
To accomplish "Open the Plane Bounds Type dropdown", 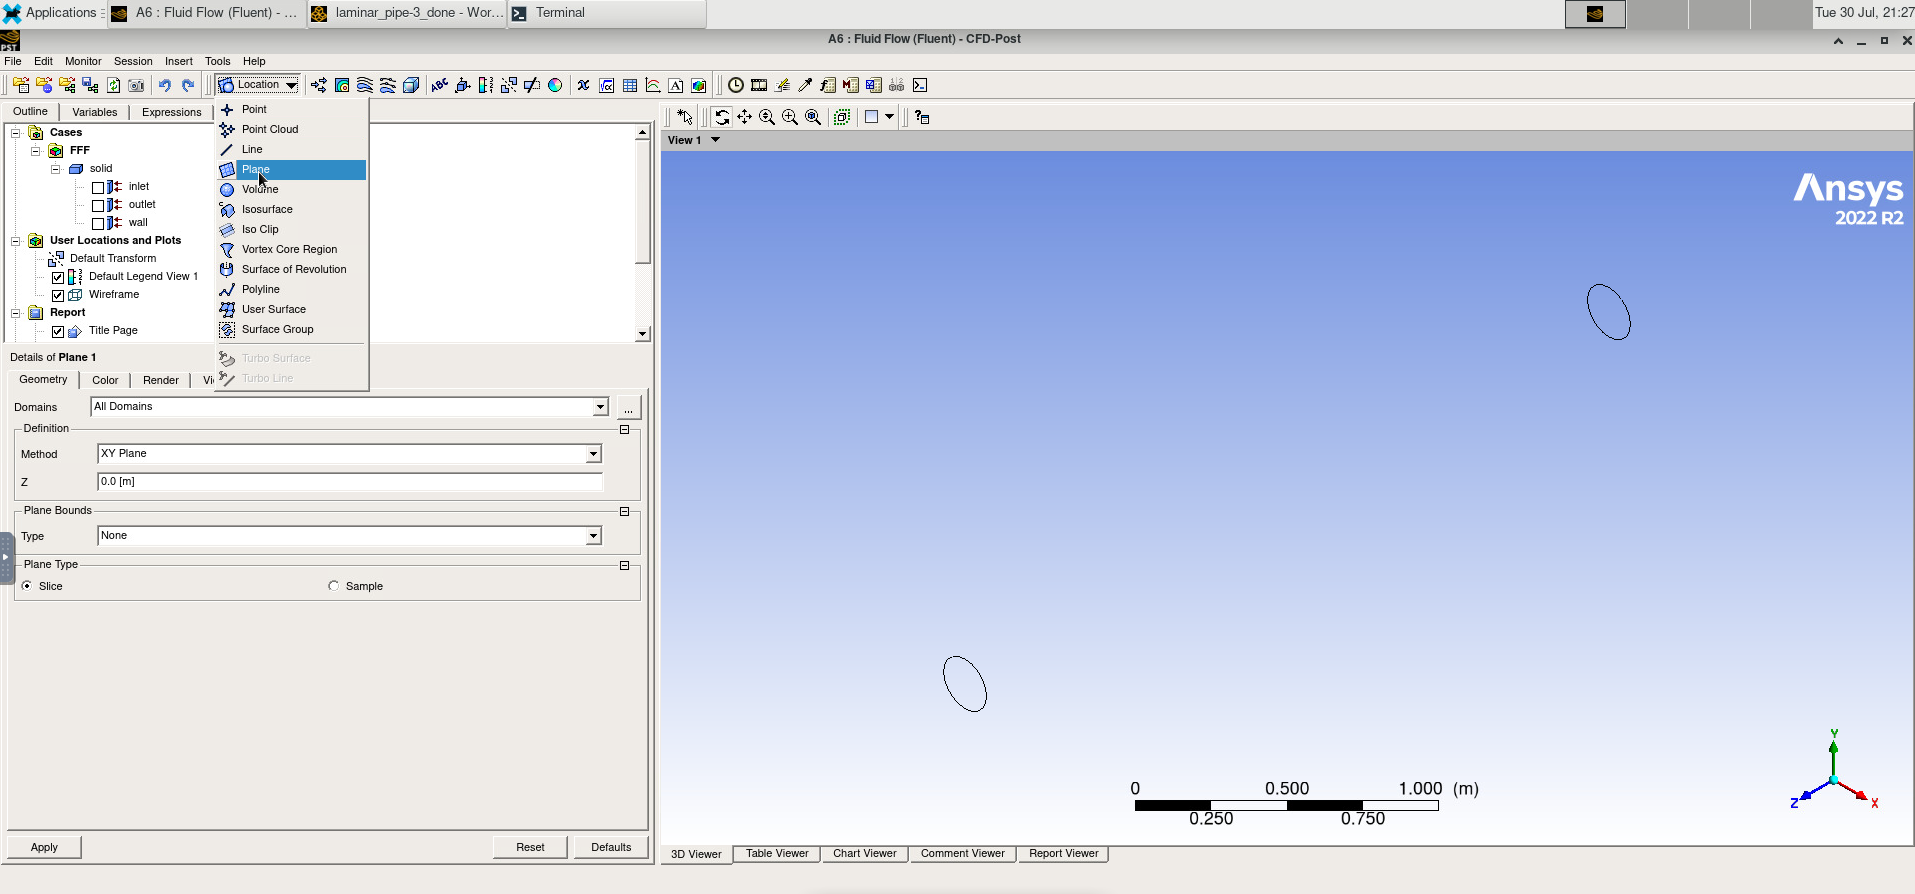I will (x=593, y=536).
